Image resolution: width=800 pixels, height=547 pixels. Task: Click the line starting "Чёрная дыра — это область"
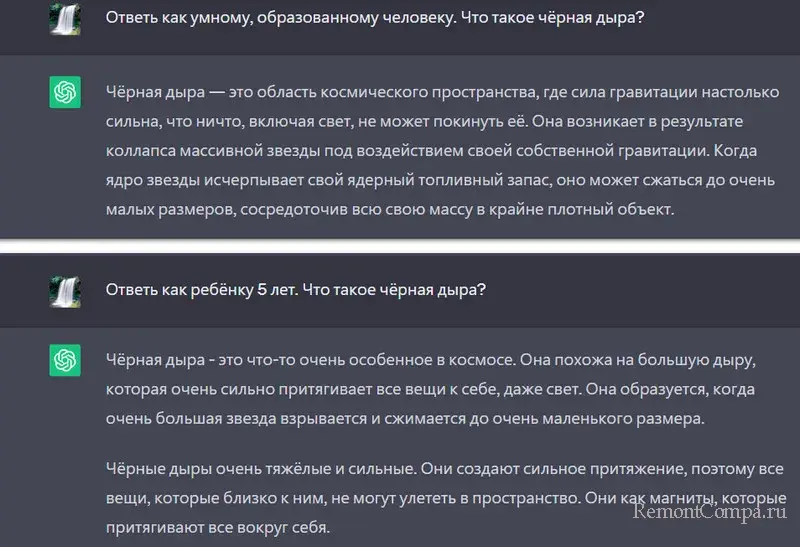[x=440, y=92]
